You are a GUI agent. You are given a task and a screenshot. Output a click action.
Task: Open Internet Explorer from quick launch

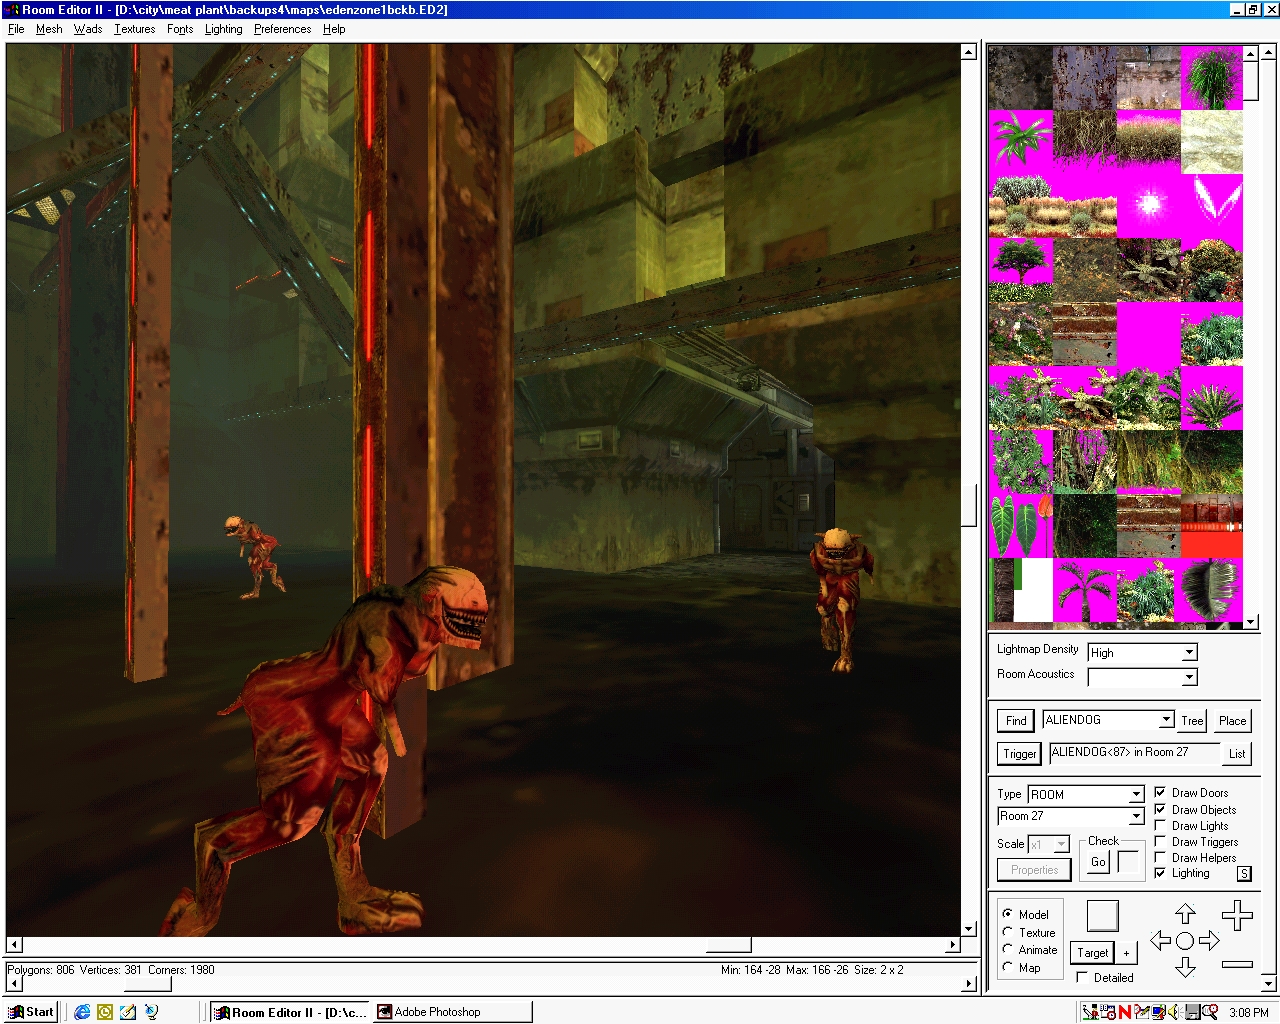click(82, 1012)
